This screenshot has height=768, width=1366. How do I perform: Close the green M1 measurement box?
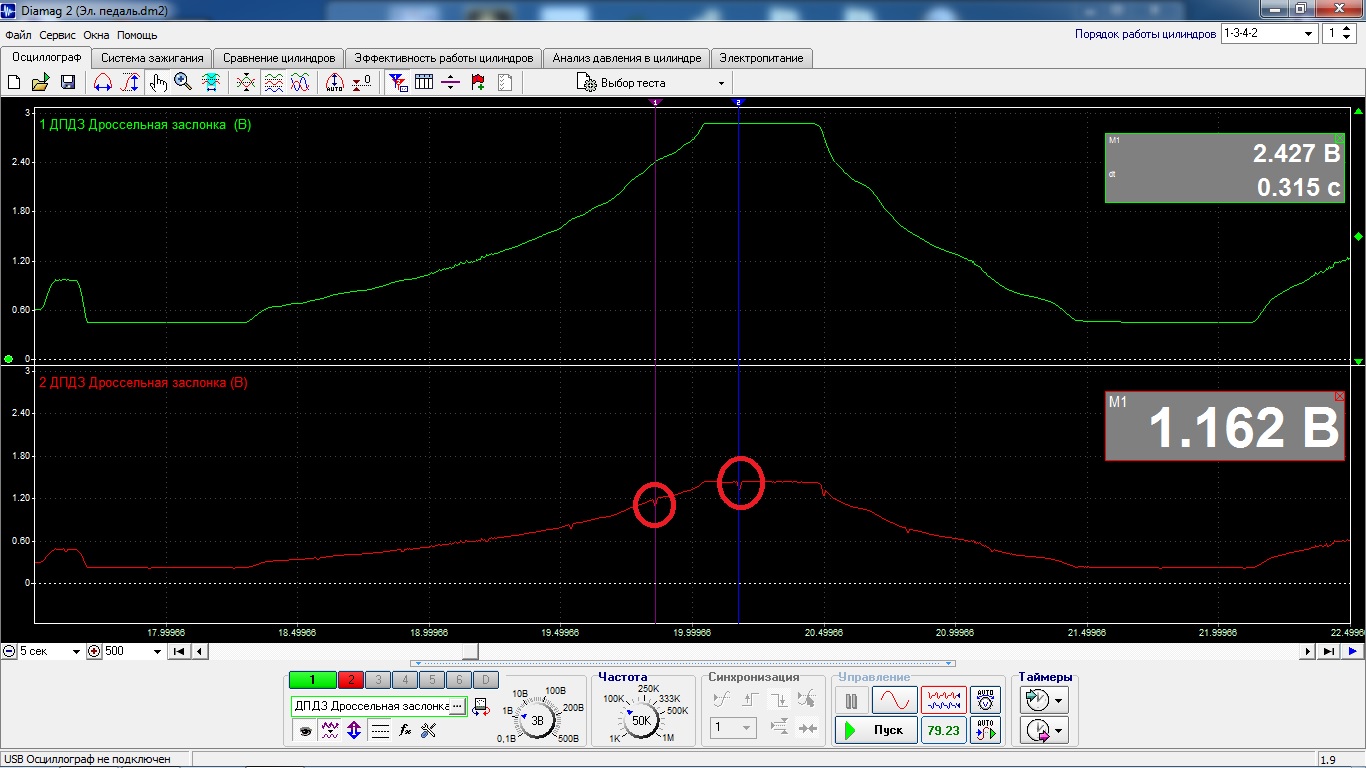click(x=1339, y=139)
